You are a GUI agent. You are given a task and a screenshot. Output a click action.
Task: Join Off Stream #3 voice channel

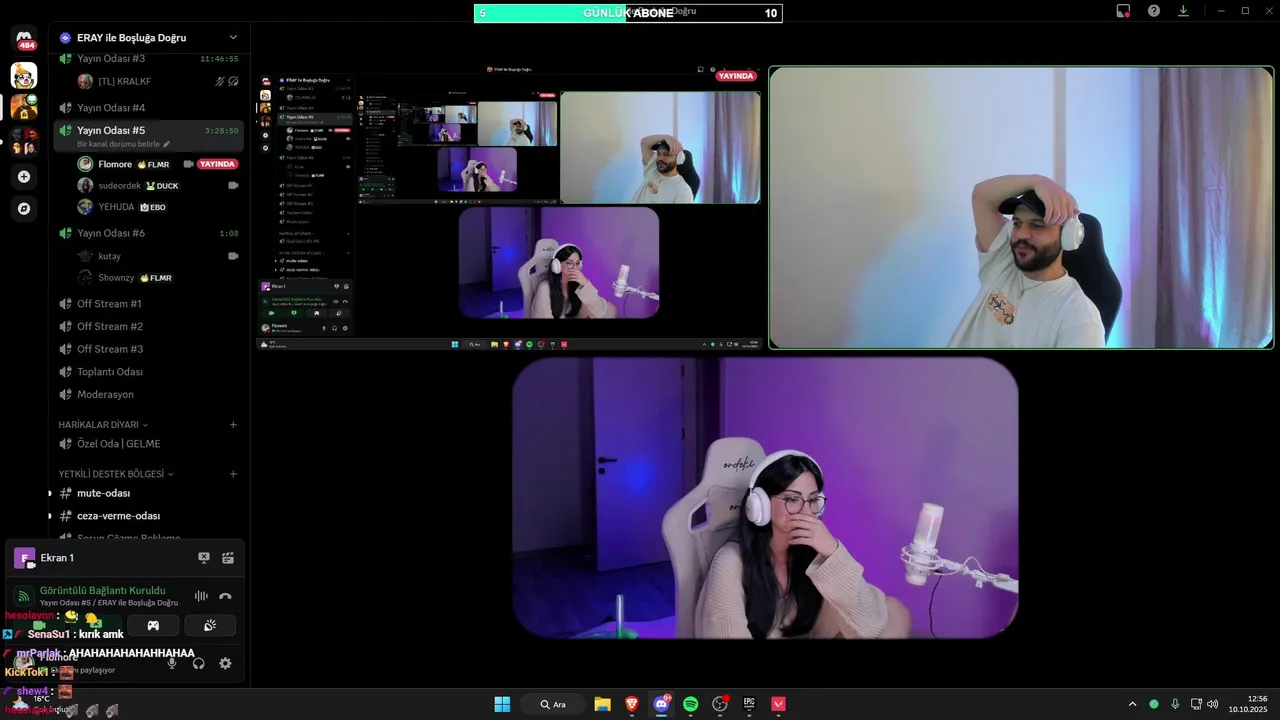tap(148, 349)
